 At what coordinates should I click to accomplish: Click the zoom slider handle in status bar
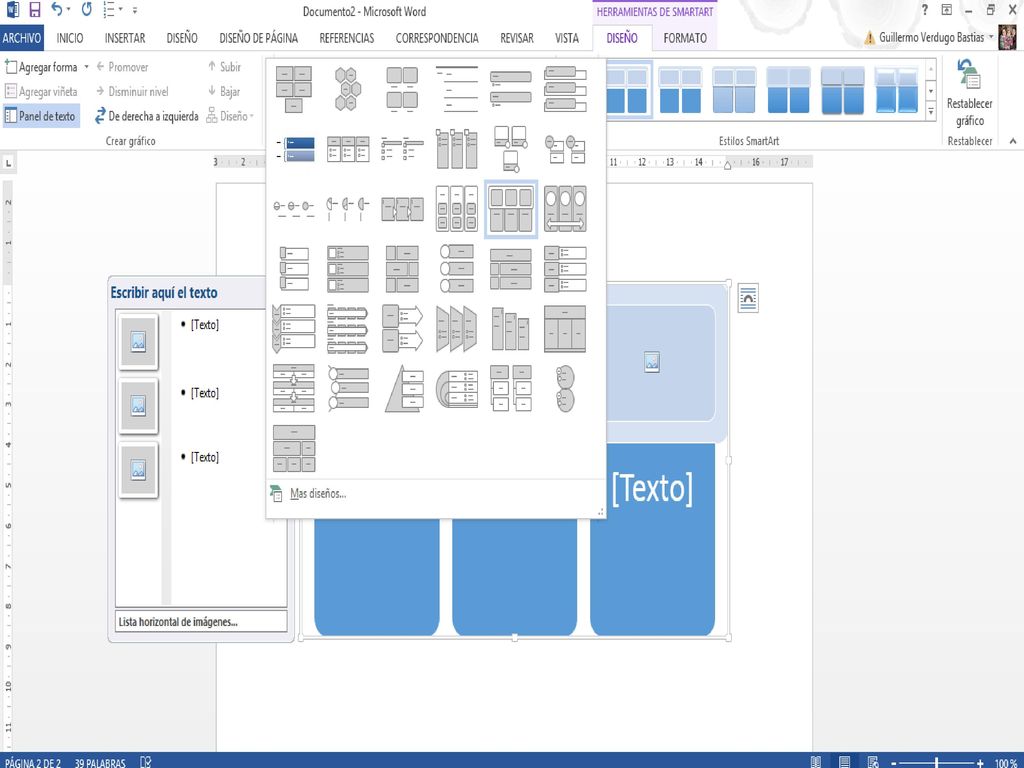[x=936, y=762]
